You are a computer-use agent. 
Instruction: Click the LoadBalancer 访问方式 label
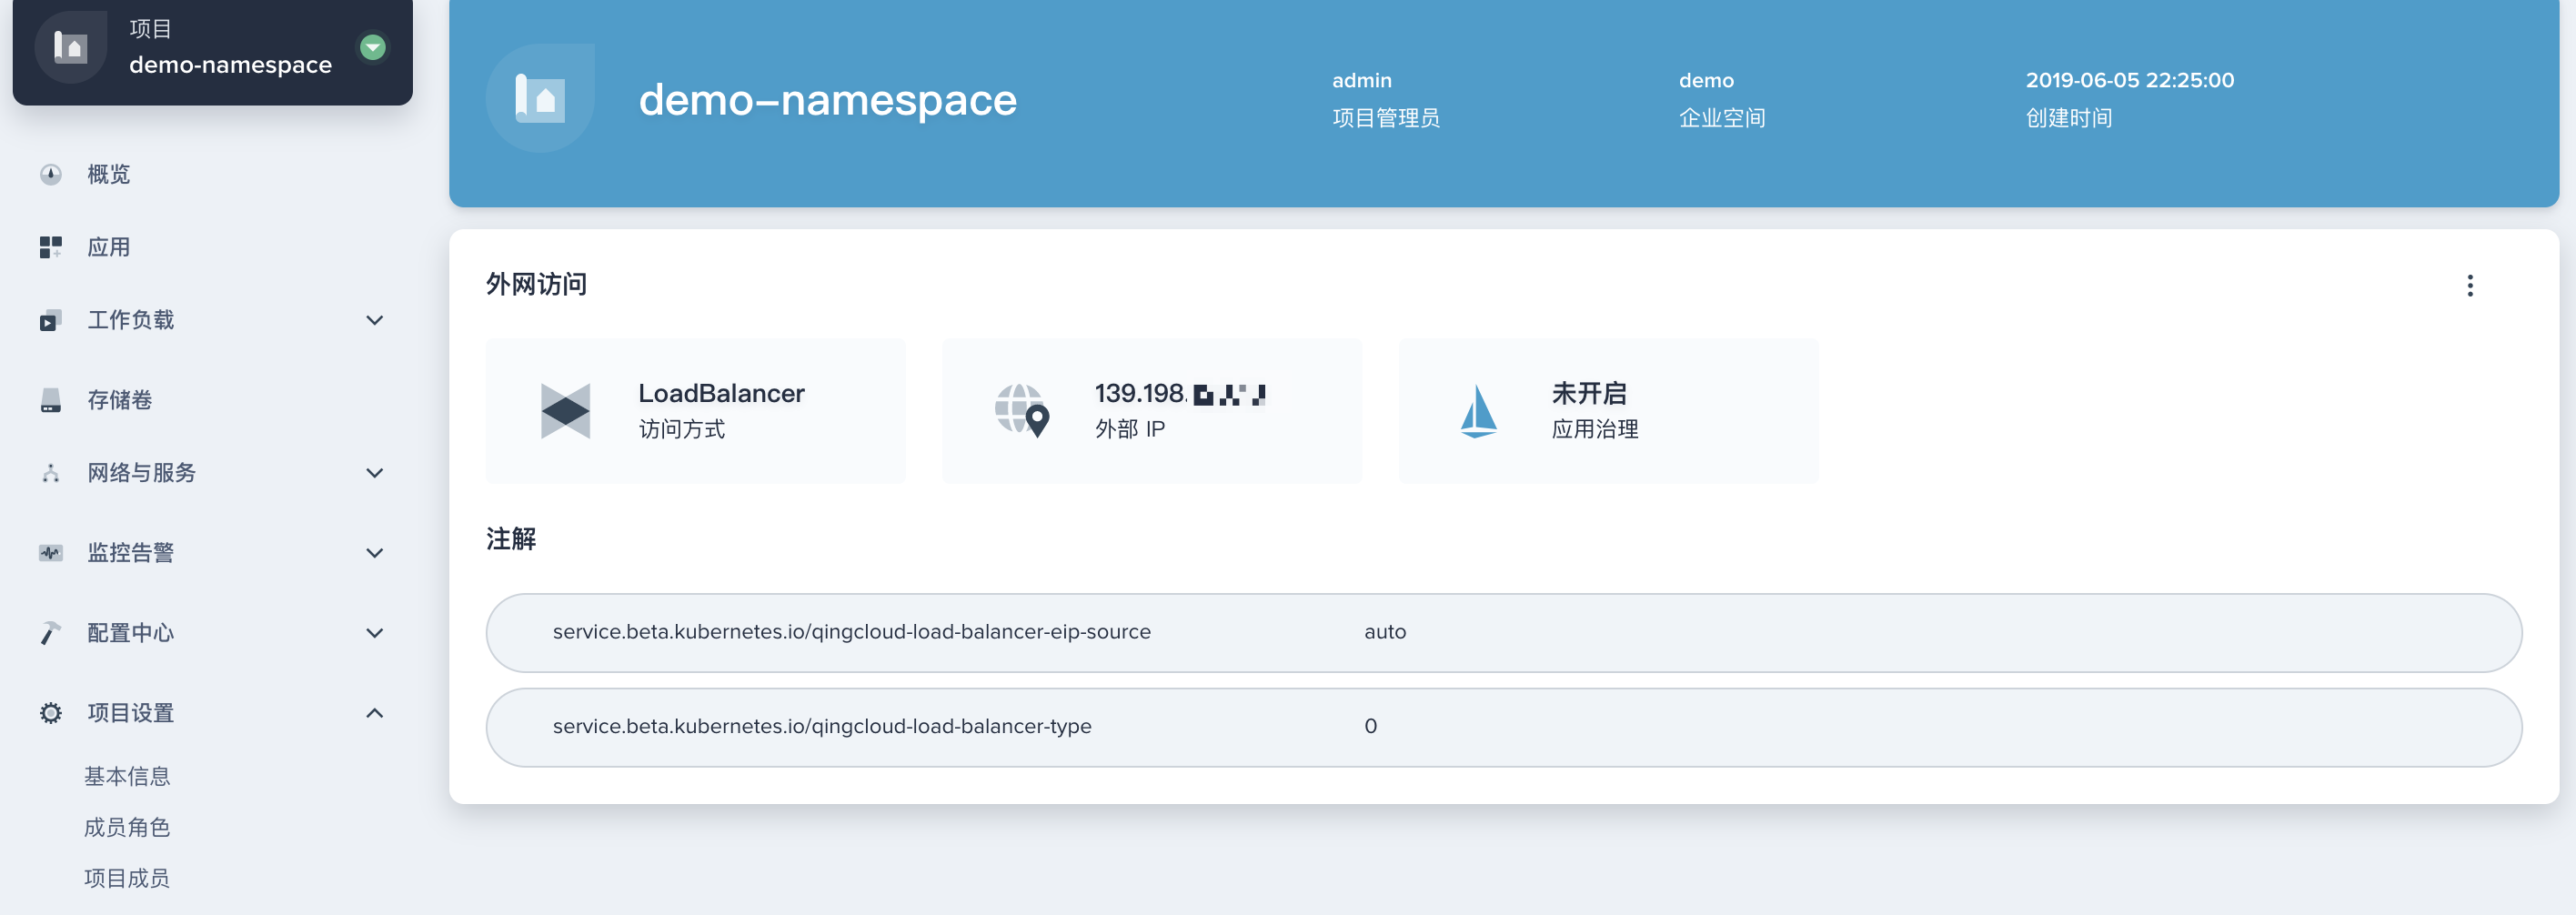pos(682,429)
